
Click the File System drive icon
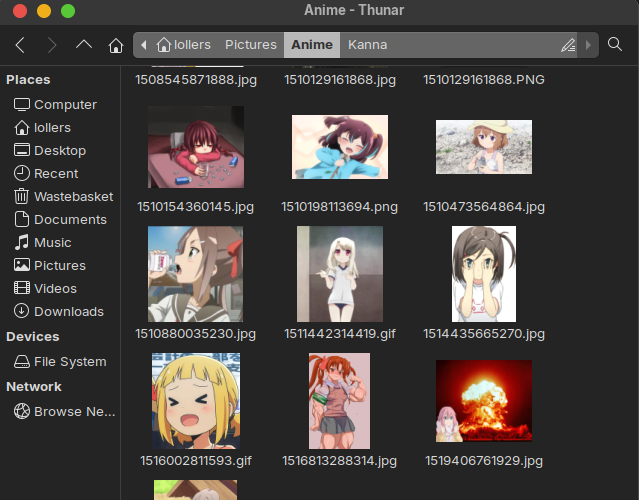22,361
